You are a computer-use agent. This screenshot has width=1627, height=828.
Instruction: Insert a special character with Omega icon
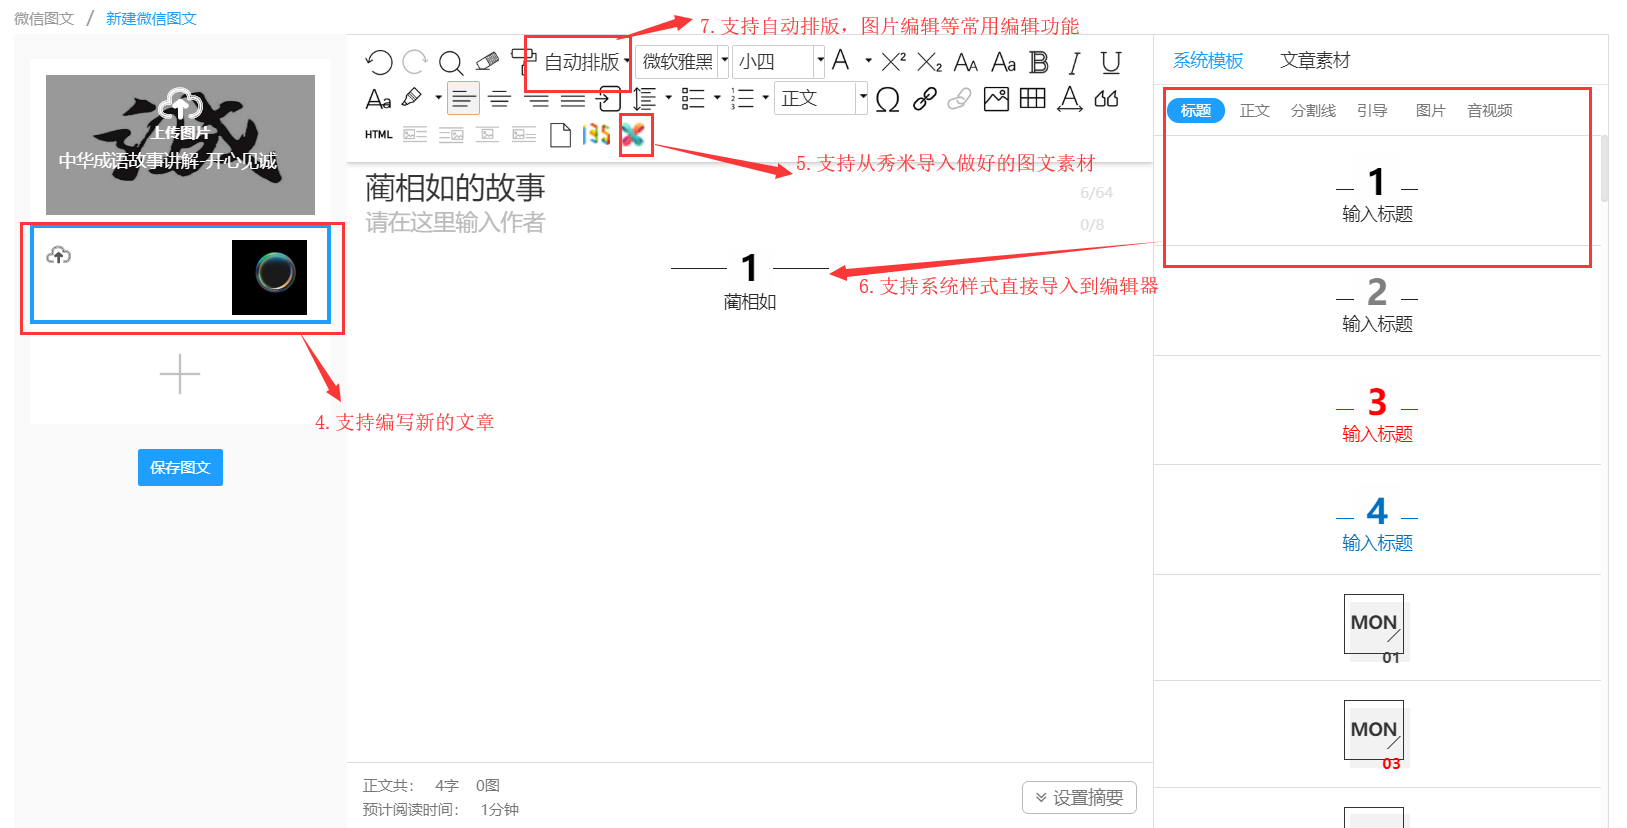click(x=887, y=98)
